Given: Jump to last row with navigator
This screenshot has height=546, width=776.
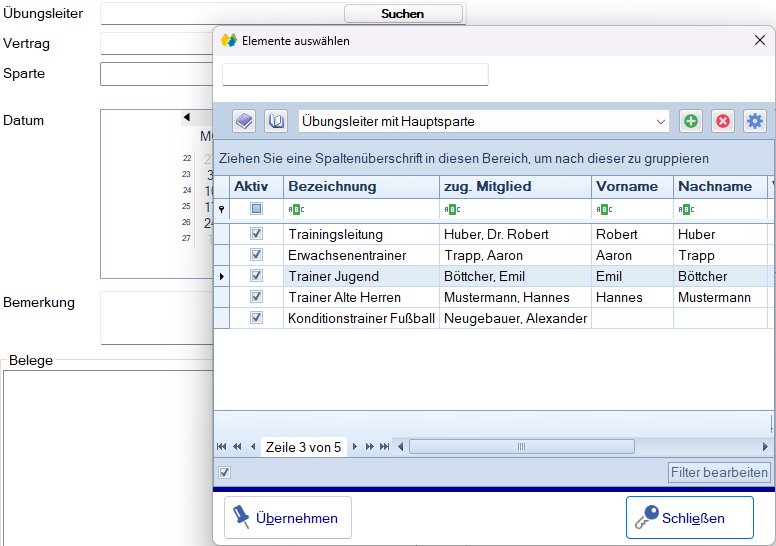Looking at the screenshot, I should coord(385,447).
